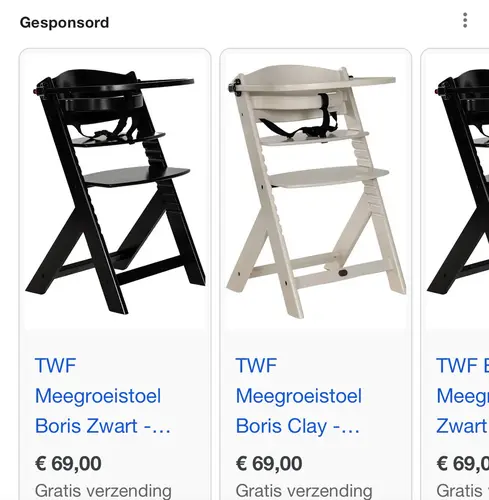
Task: Click the partially visible third chair image
Action: (458, 190)
